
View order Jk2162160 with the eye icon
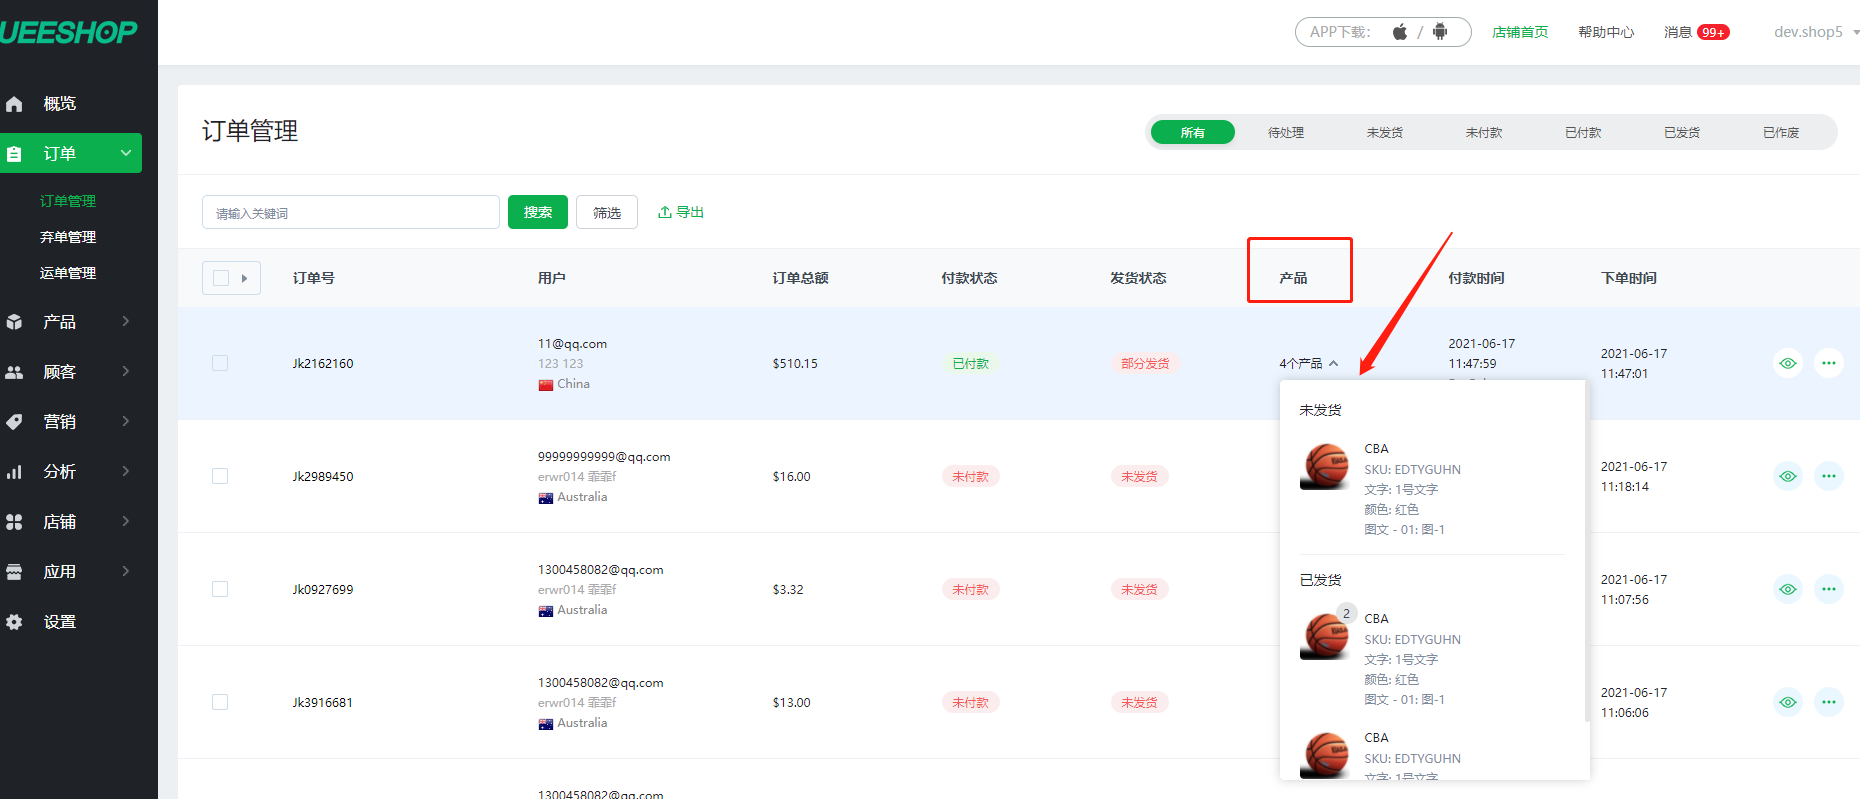pos(1788,363)
